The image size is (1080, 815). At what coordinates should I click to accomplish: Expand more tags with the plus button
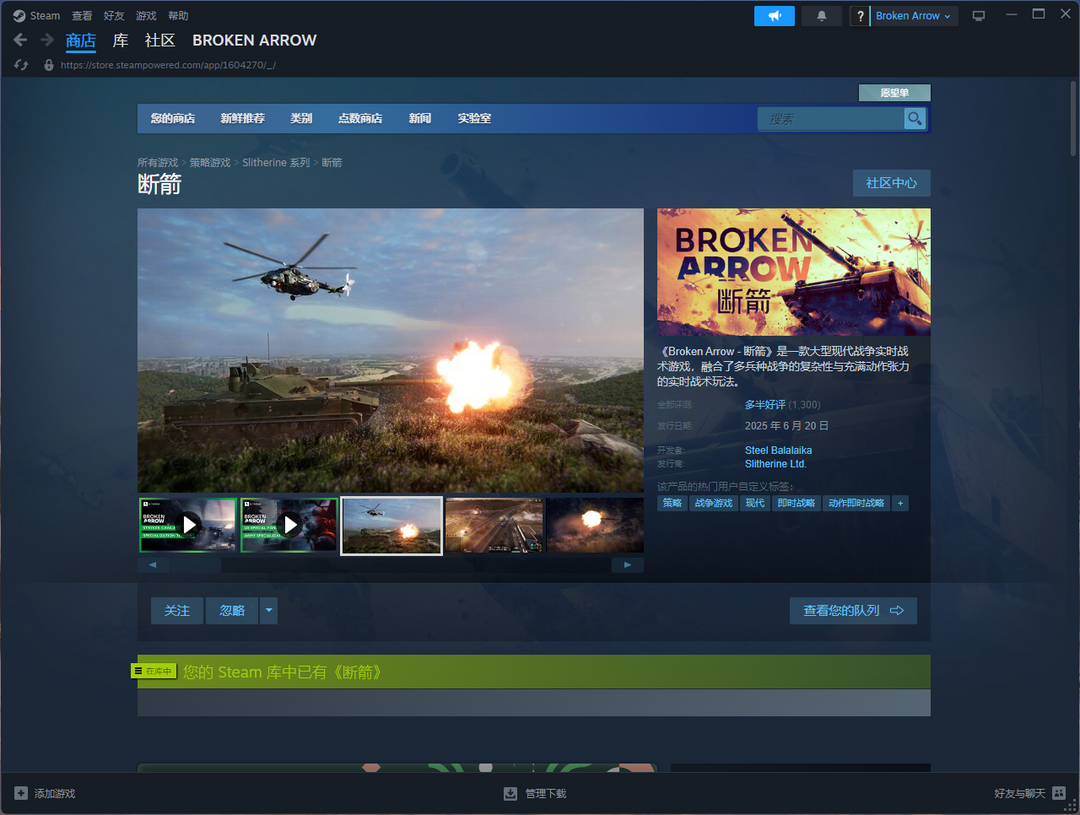click(900, 503)
